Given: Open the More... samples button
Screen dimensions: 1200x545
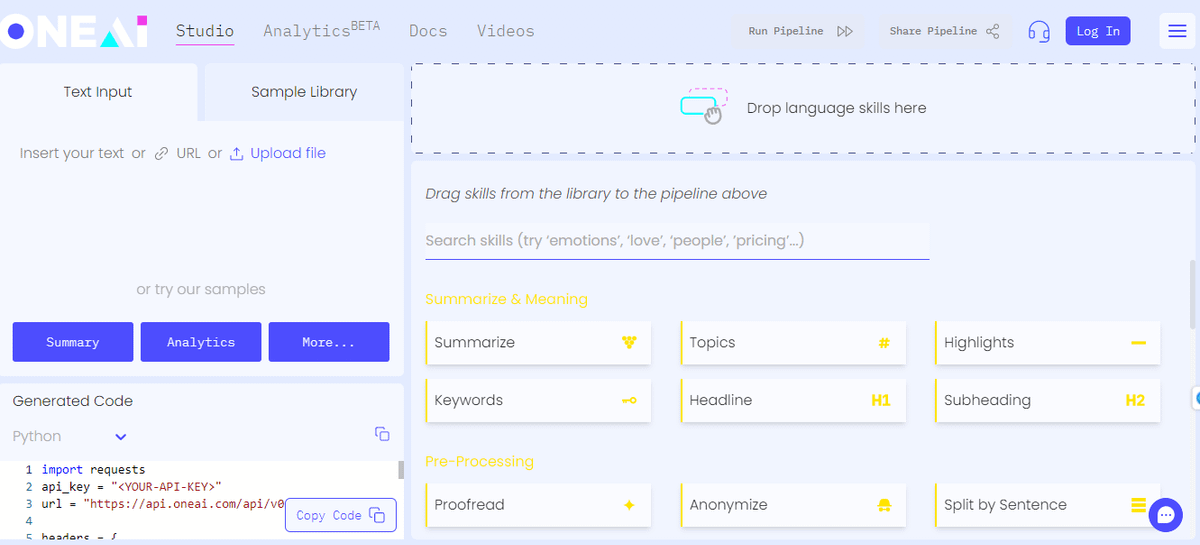Looking at the screenshot, I should (x=328, y=342).
